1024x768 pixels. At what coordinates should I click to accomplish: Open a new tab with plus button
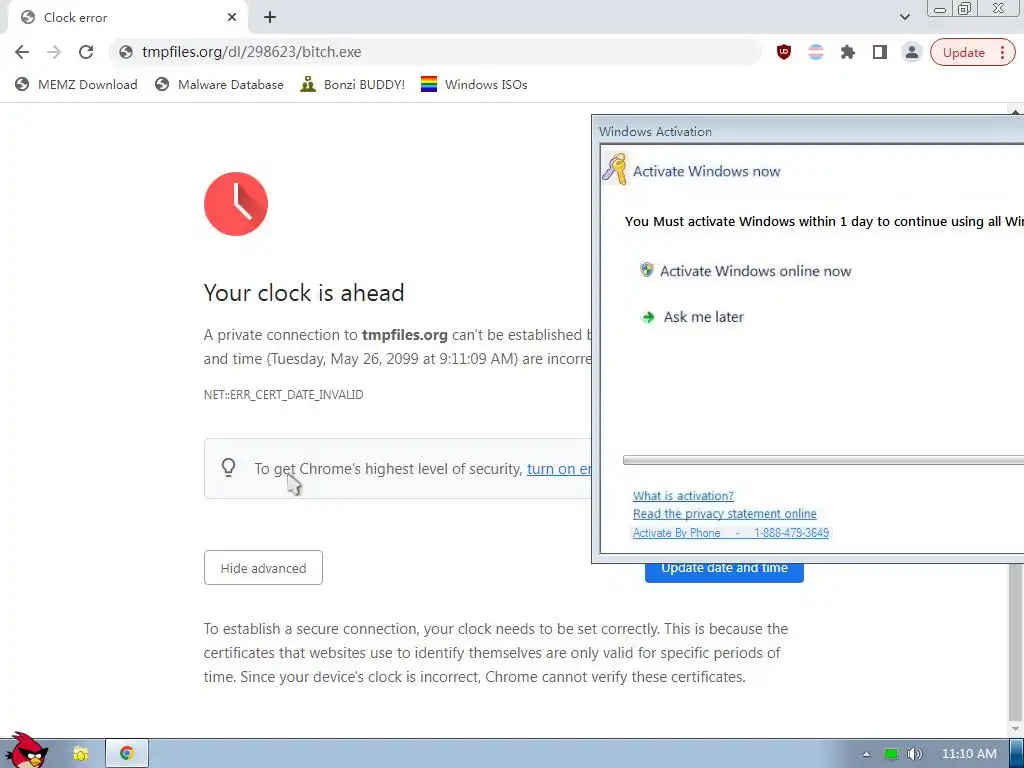[270, 18]
